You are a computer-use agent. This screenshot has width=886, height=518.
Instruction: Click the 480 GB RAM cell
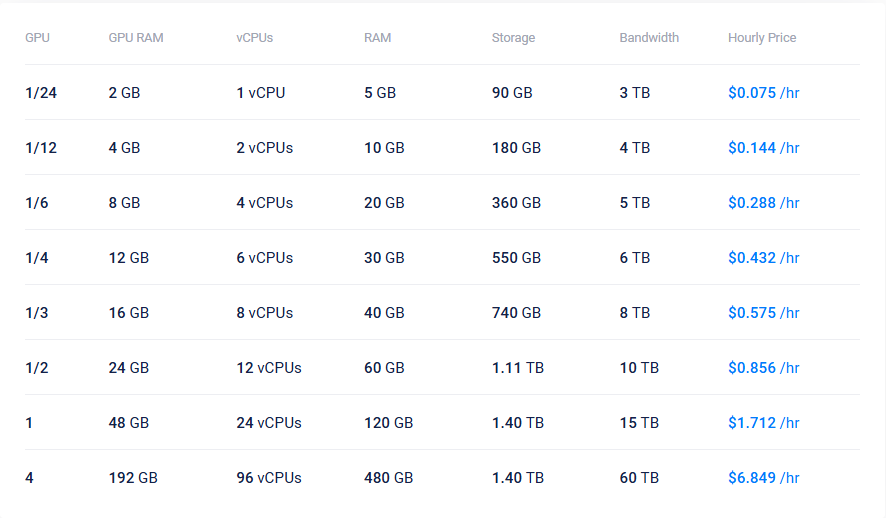(388, 478)
